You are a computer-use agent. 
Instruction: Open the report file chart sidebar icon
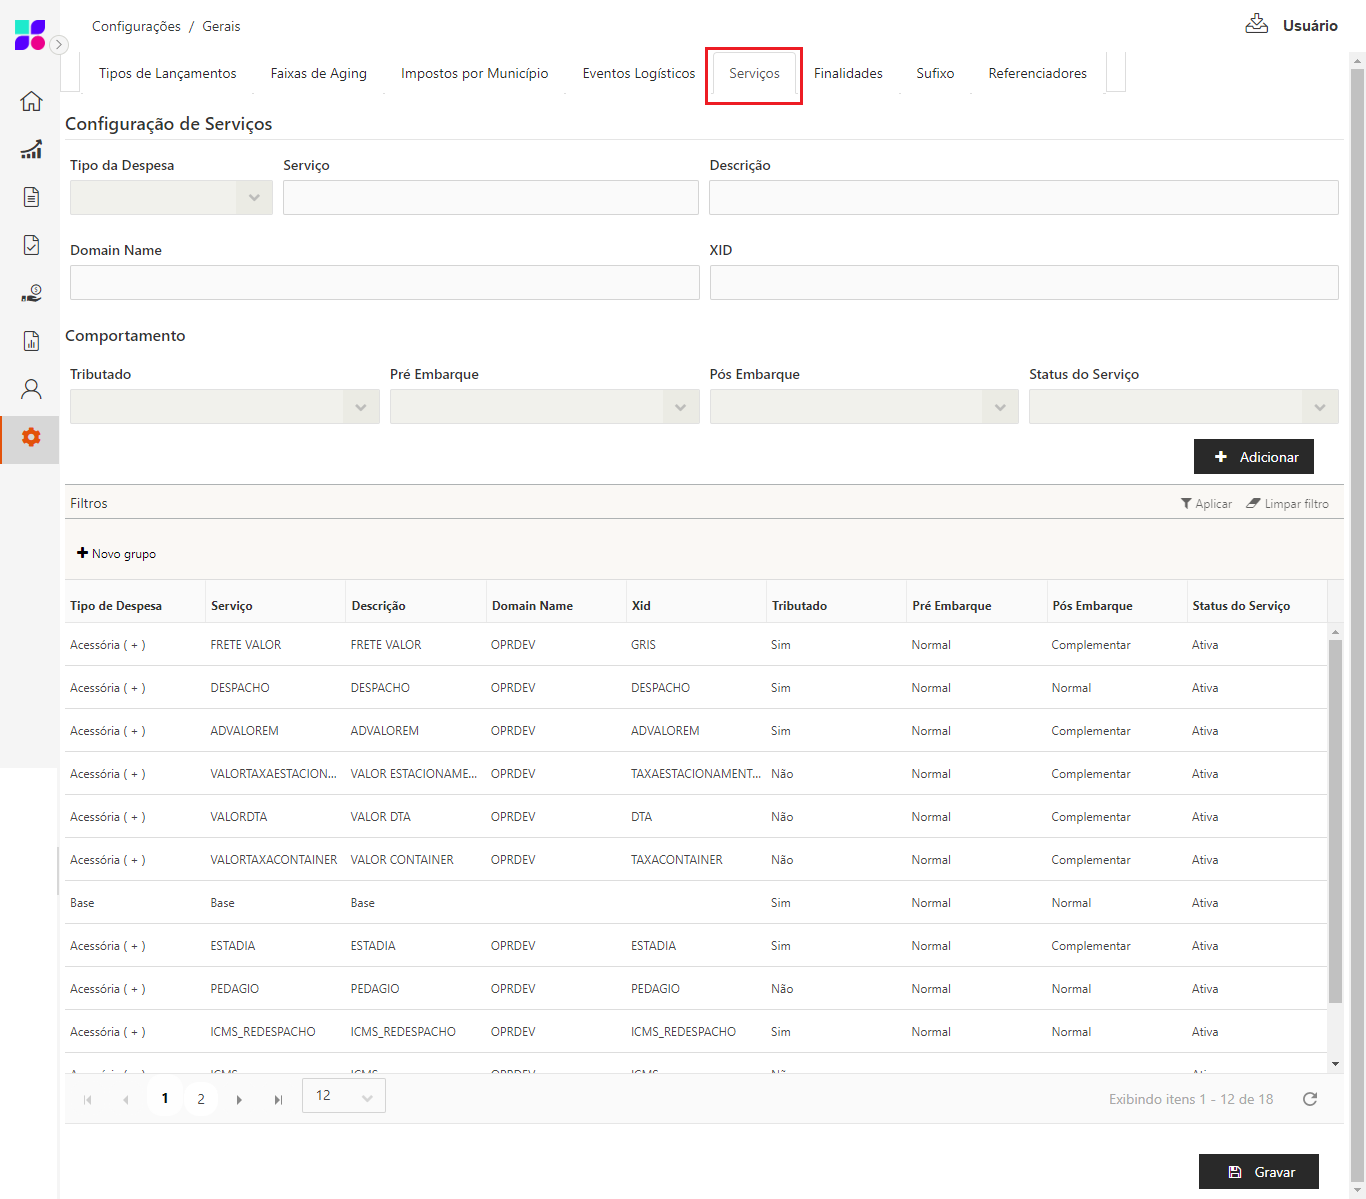click(31, 341)
